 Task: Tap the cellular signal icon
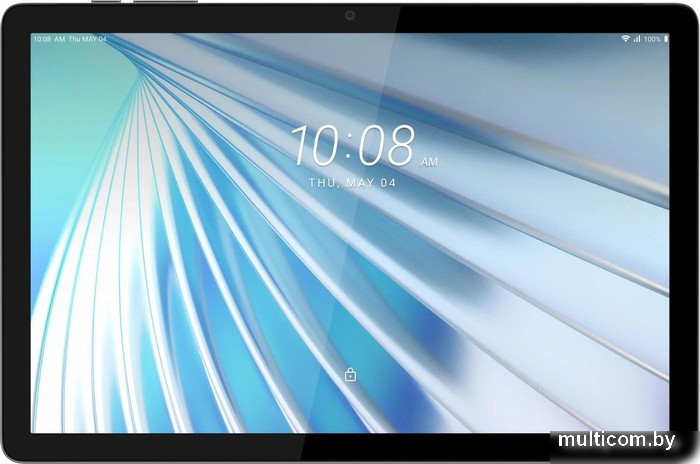pyautogui.click(x=637, y=39)
